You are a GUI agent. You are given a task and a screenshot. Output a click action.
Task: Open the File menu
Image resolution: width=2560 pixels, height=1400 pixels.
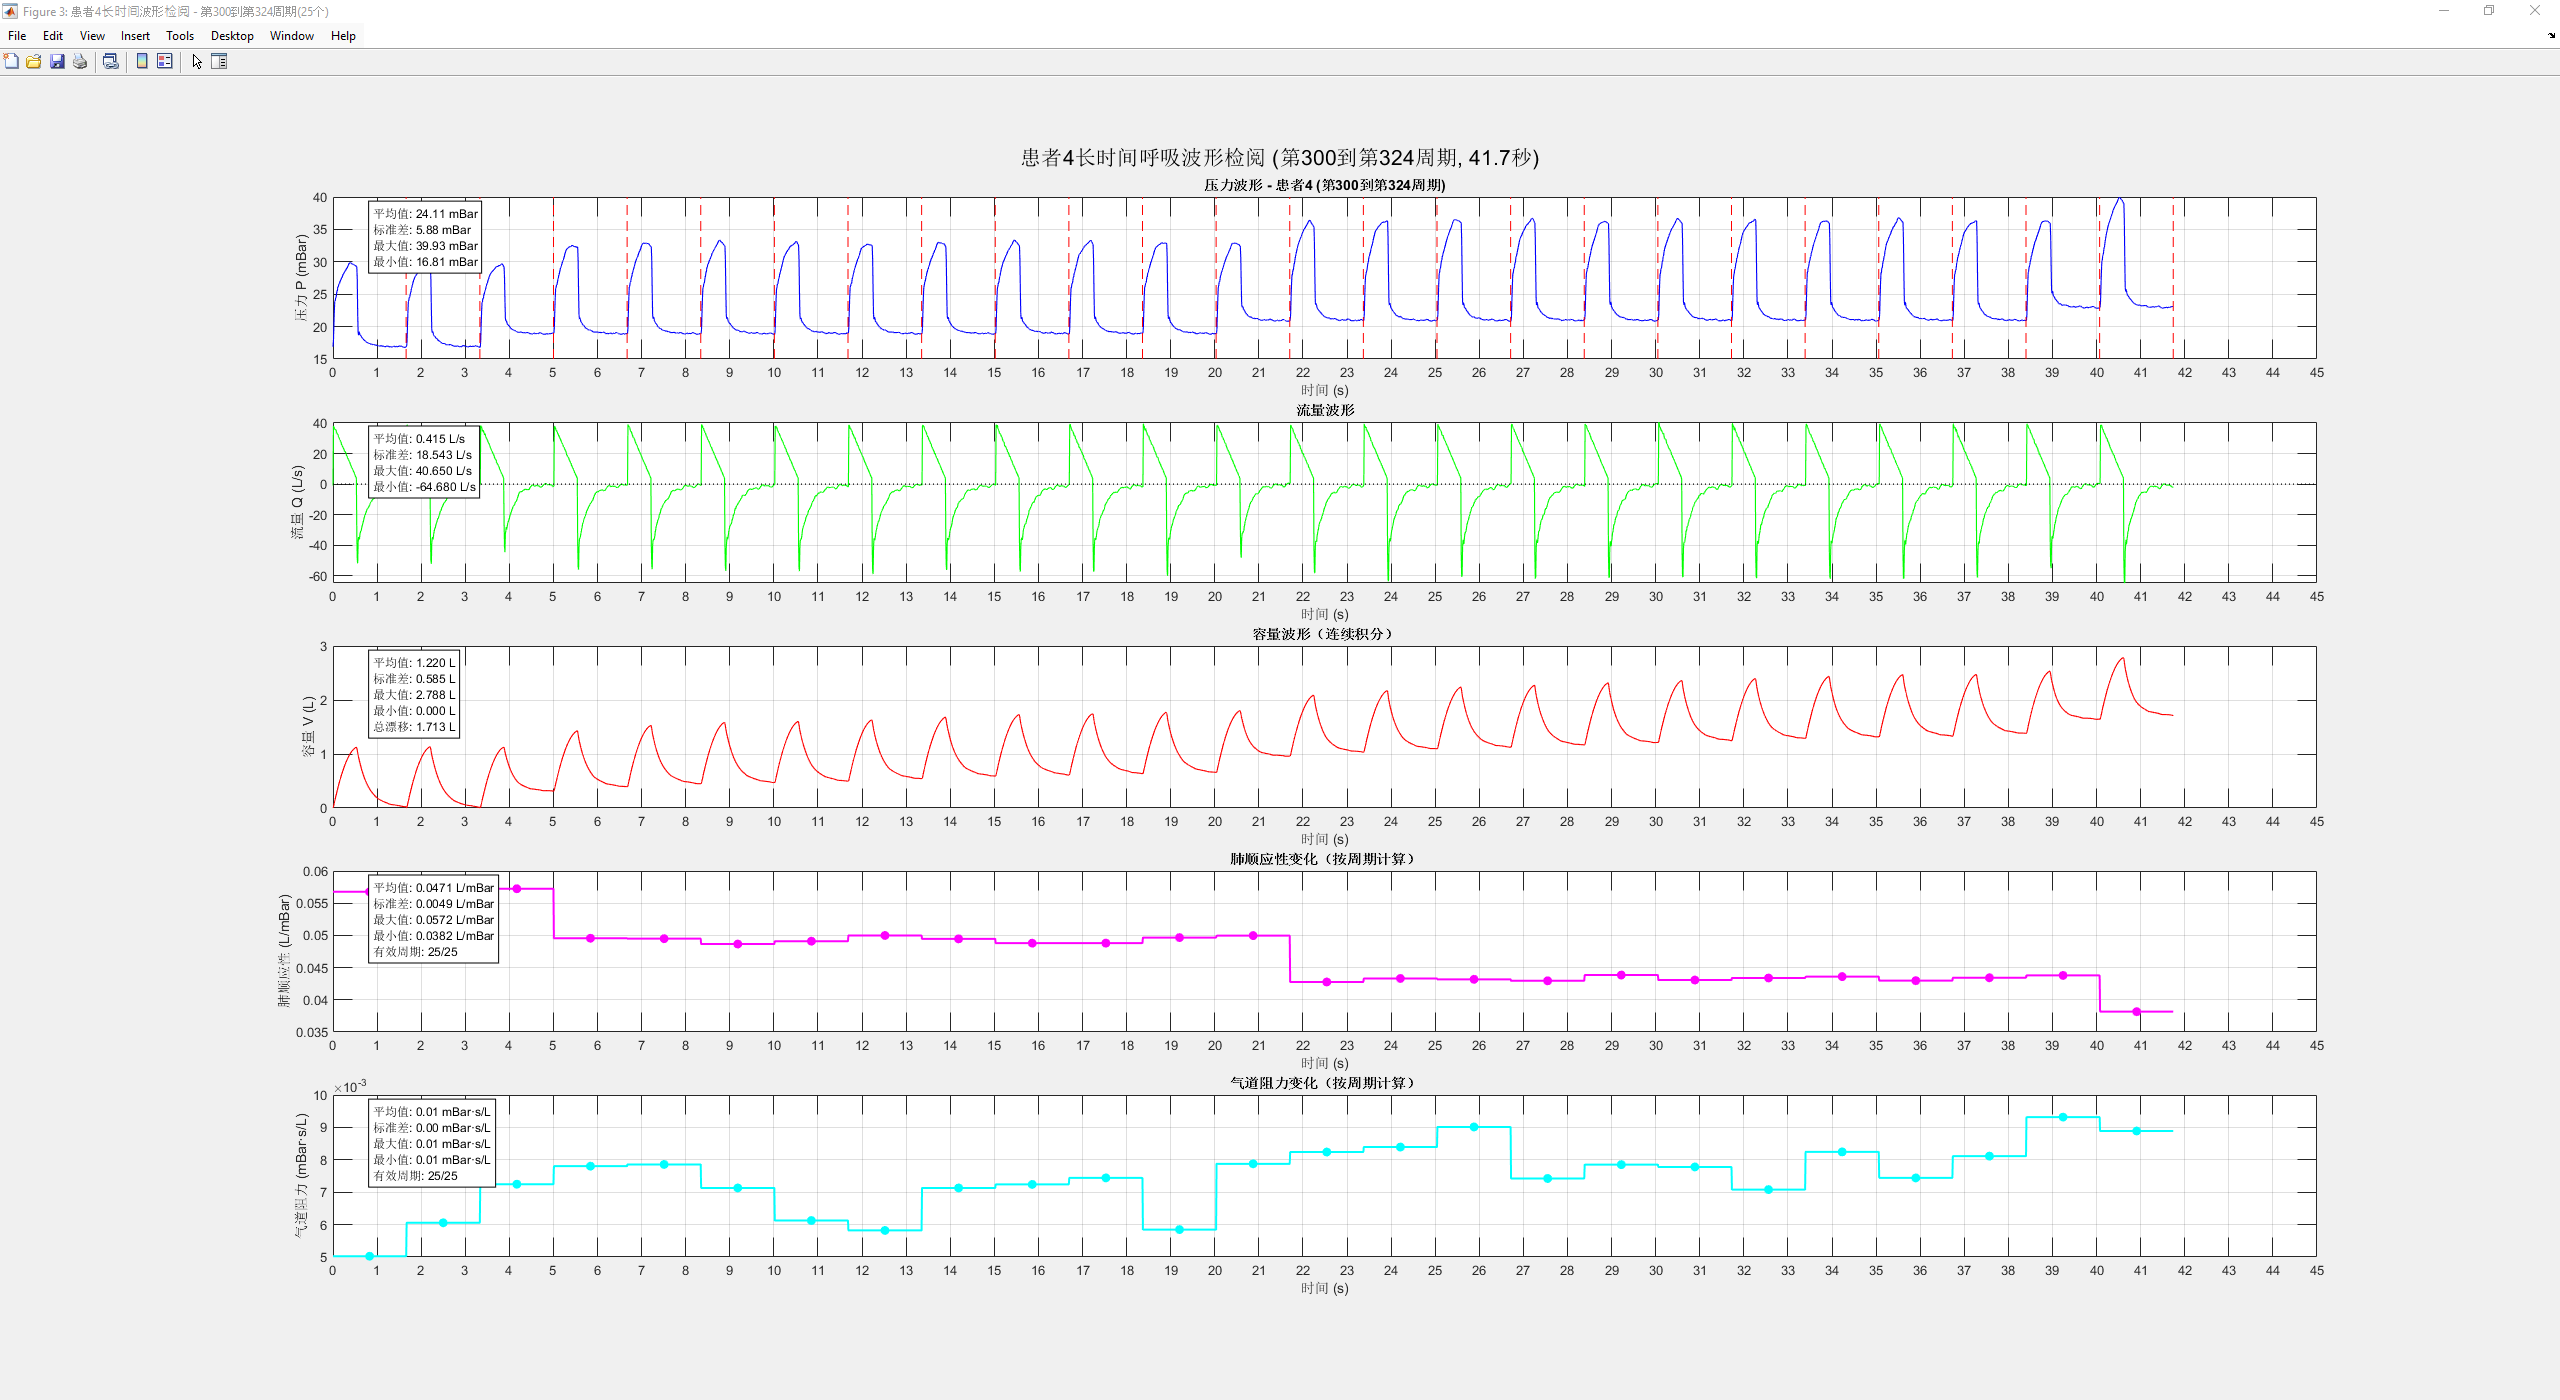coord(17,36)
